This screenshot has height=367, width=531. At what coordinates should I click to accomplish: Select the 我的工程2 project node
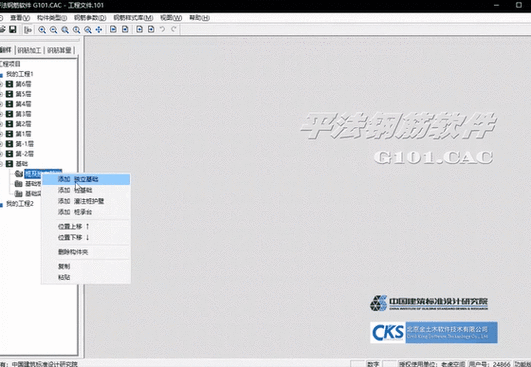tap(20, 204)
